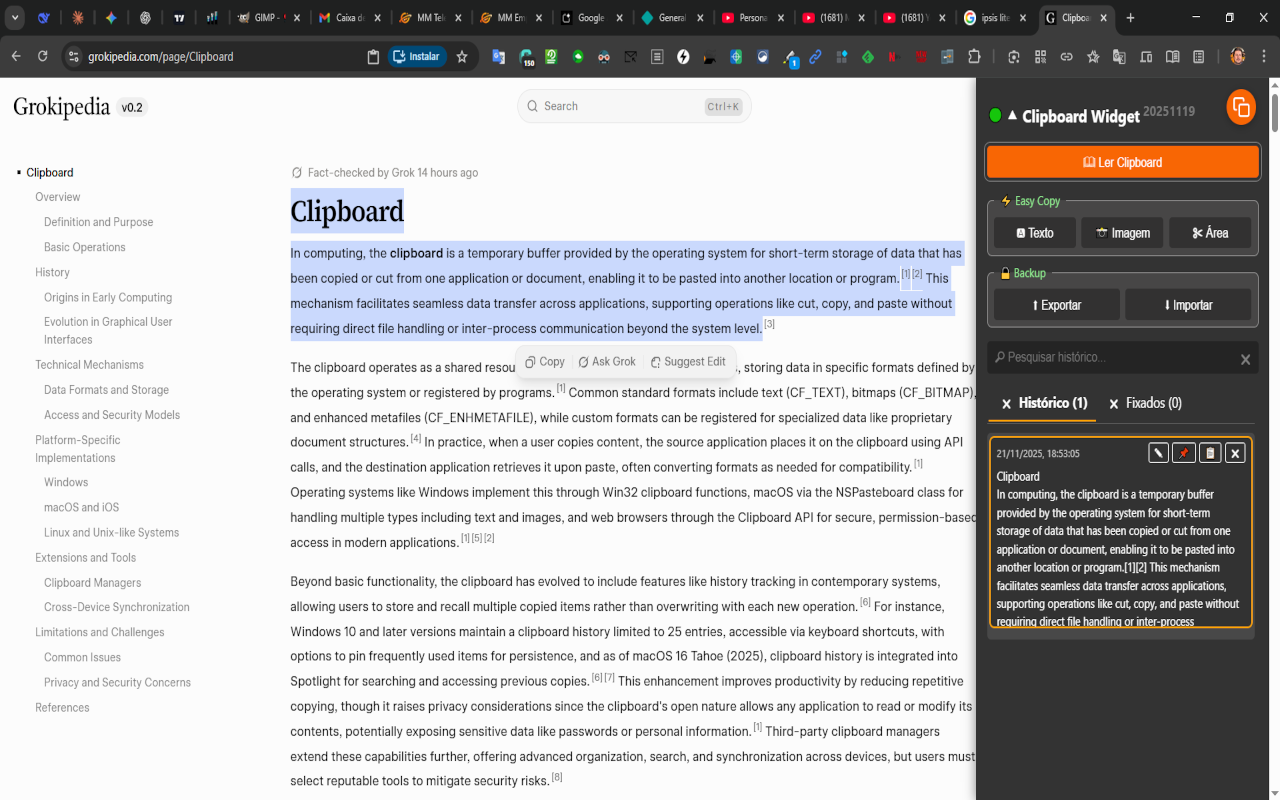
Task: Open Clipboard Managers sidebar link
Action: 92,583
